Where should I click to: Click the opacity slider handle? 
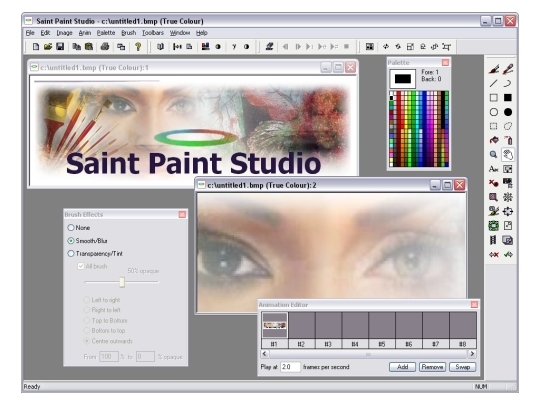pyautogui.click(x=122, y=282)
